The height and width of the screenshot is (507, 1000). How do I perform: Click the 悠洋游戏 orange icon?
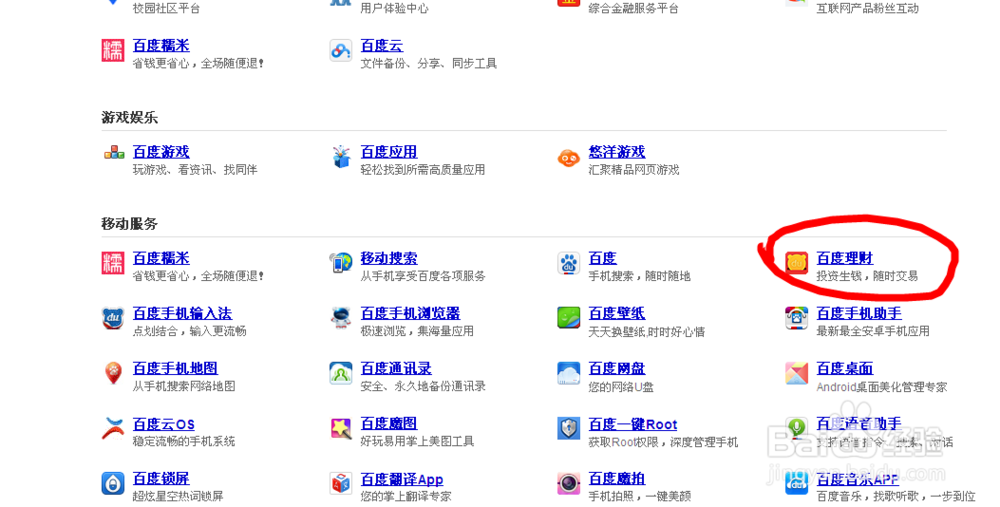point(568,157)
